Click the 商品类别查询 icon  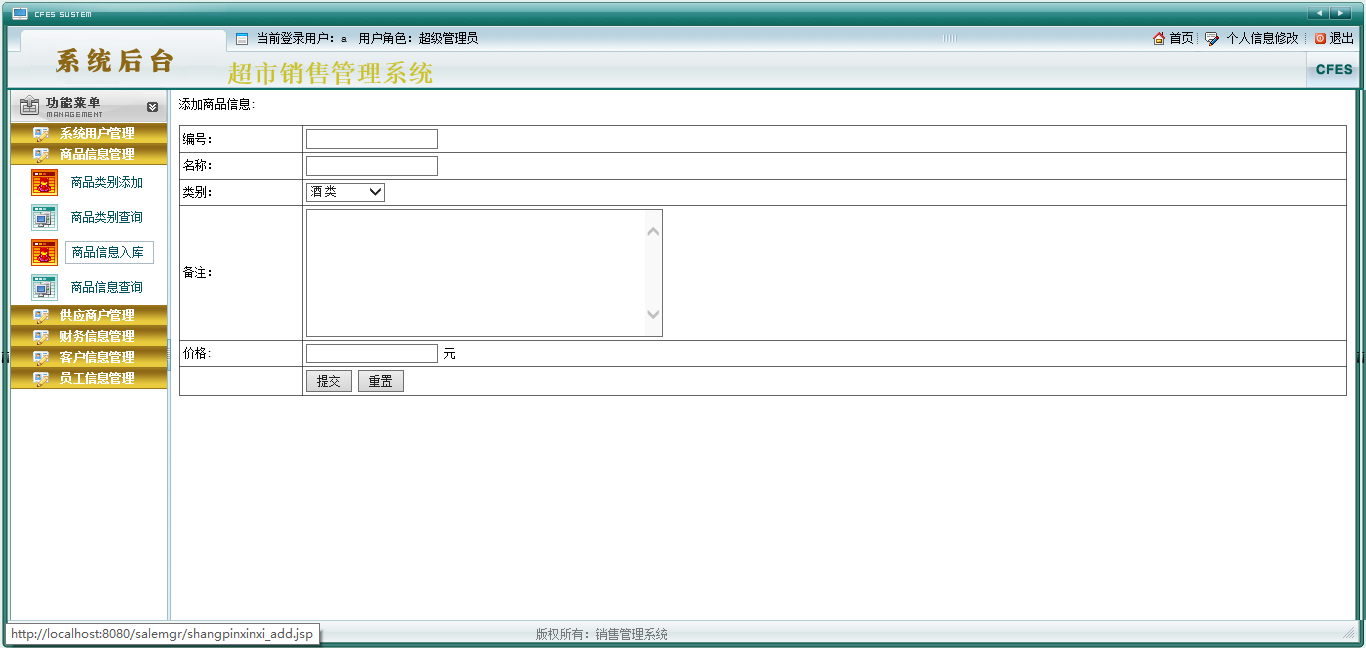[44, 217]
